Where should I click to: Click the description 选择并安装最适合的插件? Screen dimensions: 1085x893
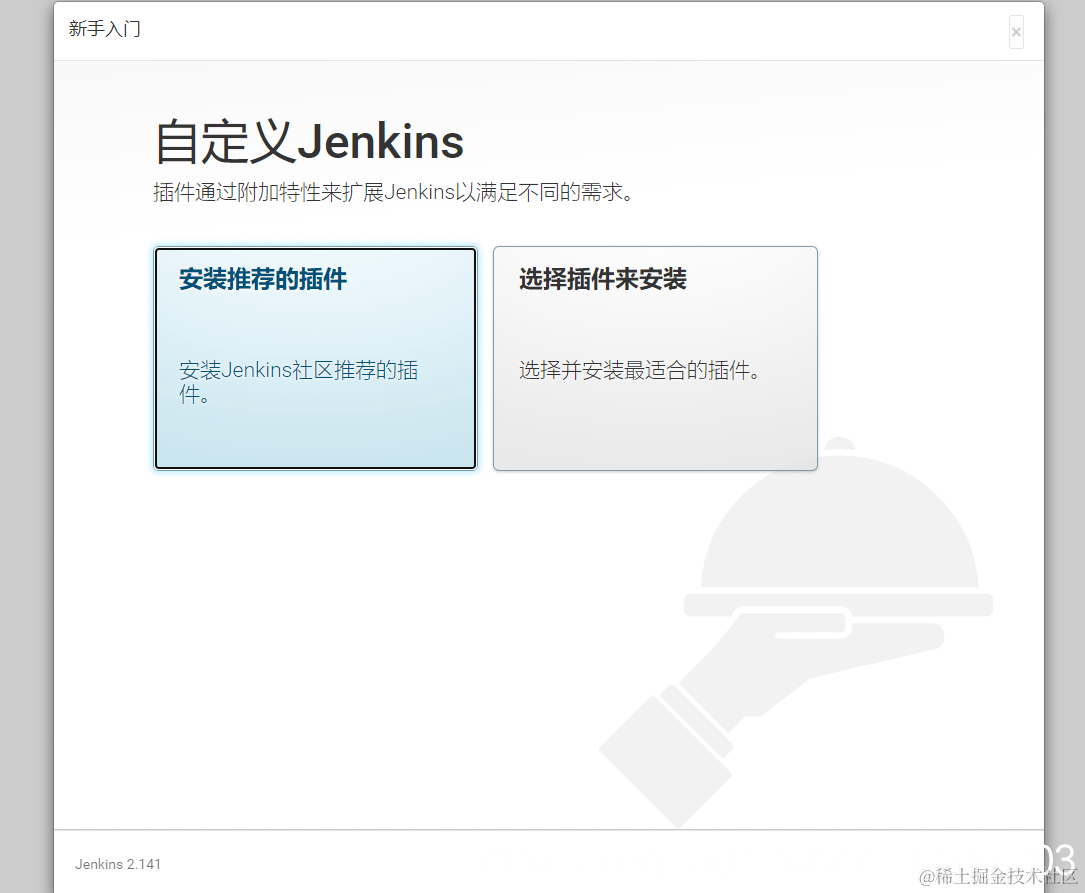coord(639,370)
